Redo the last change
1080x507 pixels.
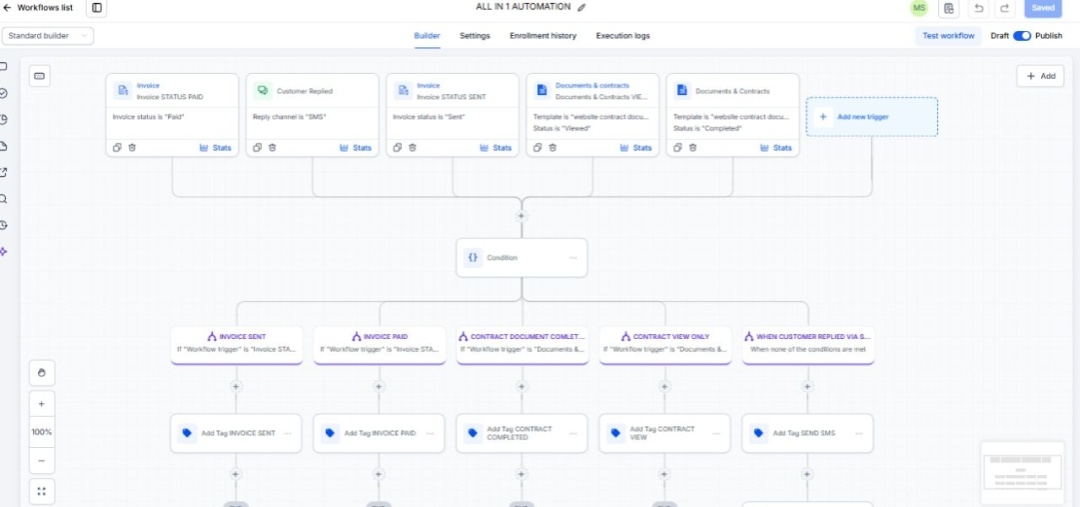click(1005, 8)
